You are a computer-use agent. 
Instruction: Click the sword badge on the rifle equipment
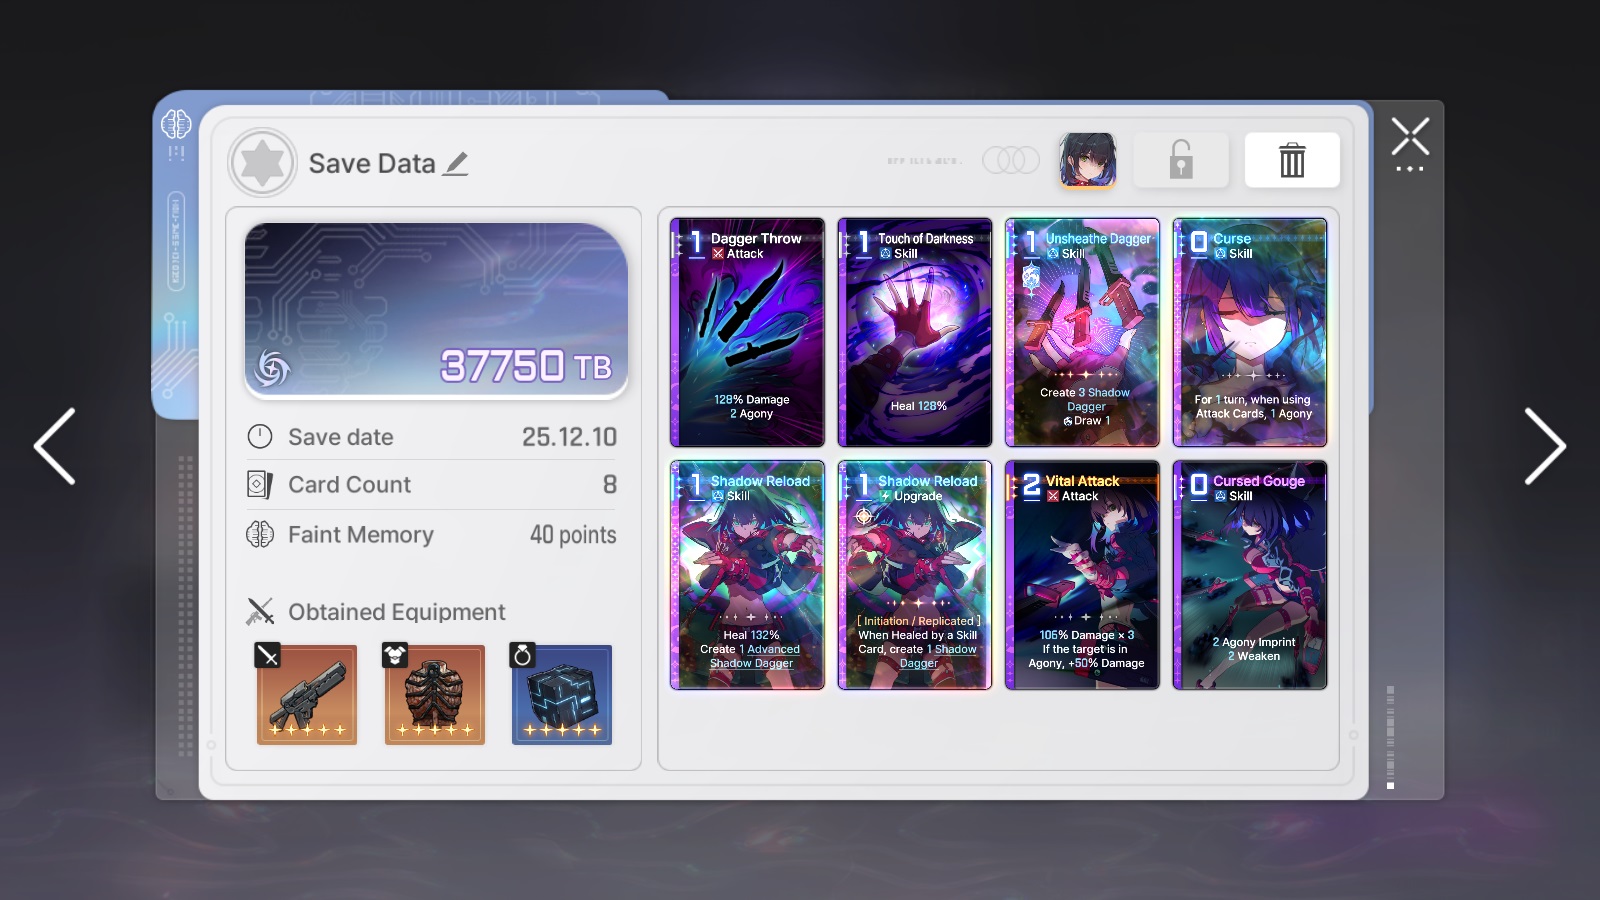pyautogui.click(x=267, y=655)
